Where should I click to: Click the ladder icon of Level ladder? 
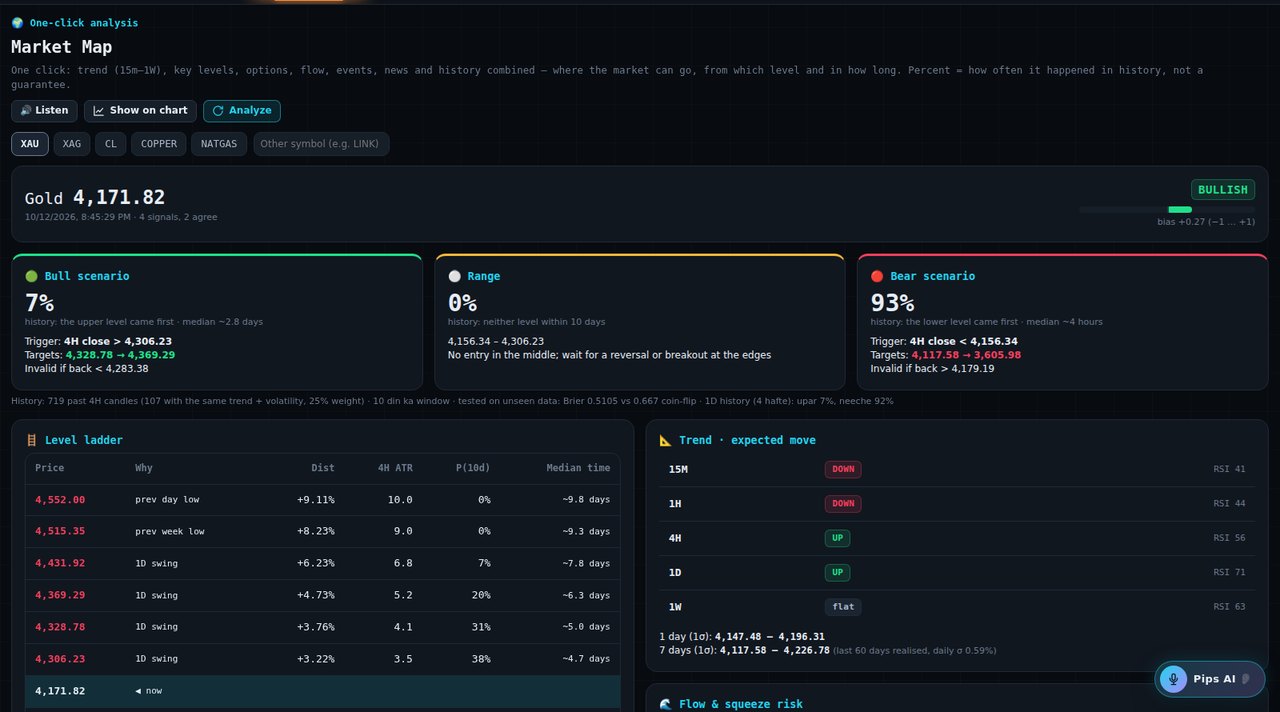coord(32,440)
